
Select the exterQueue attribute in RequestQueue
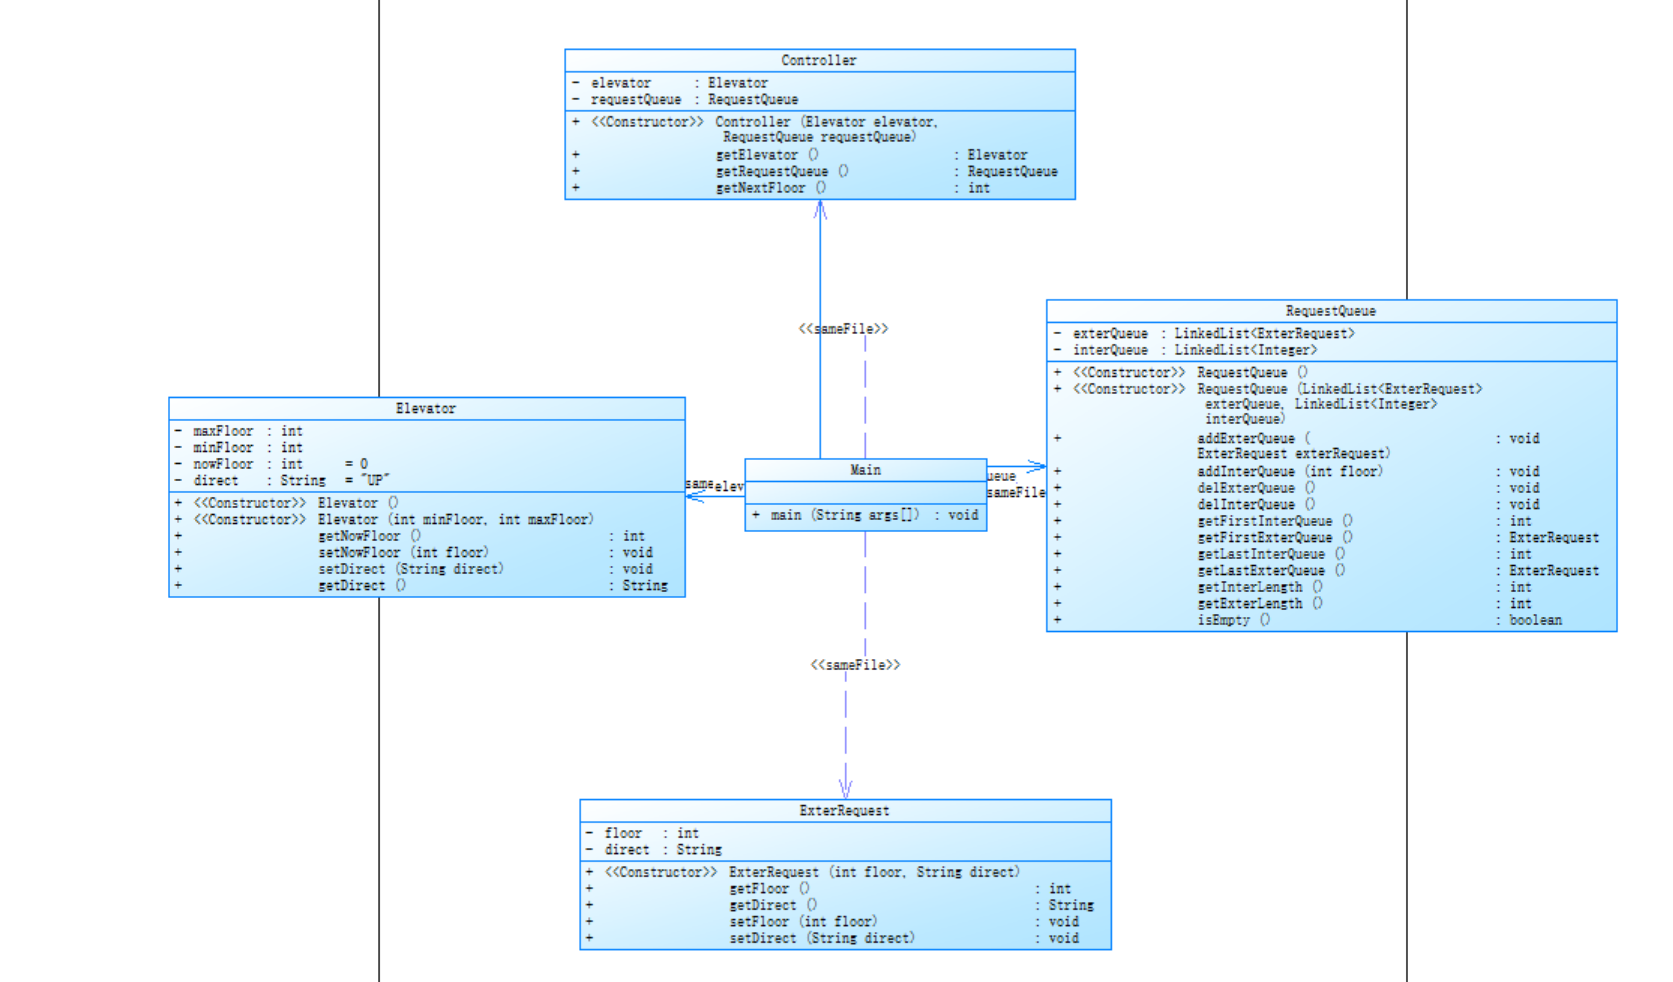coord(1110,334)
